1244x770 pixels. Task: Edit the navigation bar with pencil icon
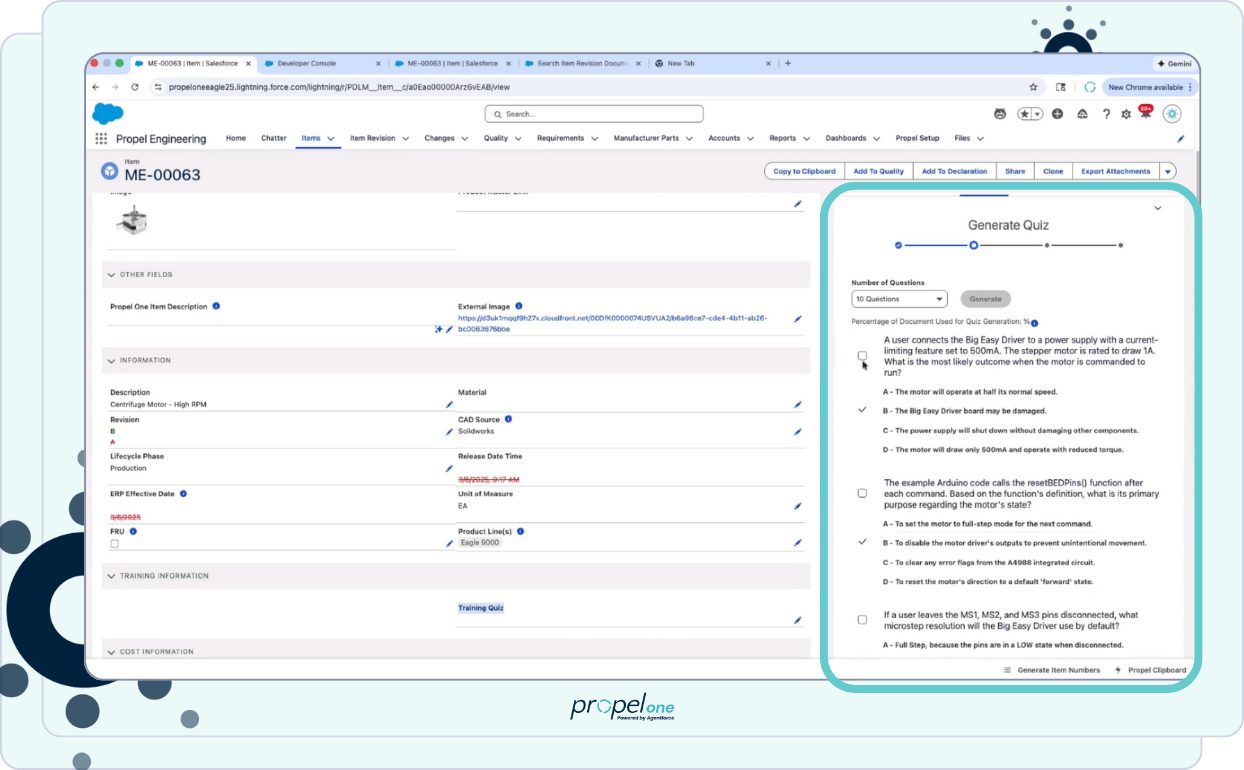tap(1181, 139)
